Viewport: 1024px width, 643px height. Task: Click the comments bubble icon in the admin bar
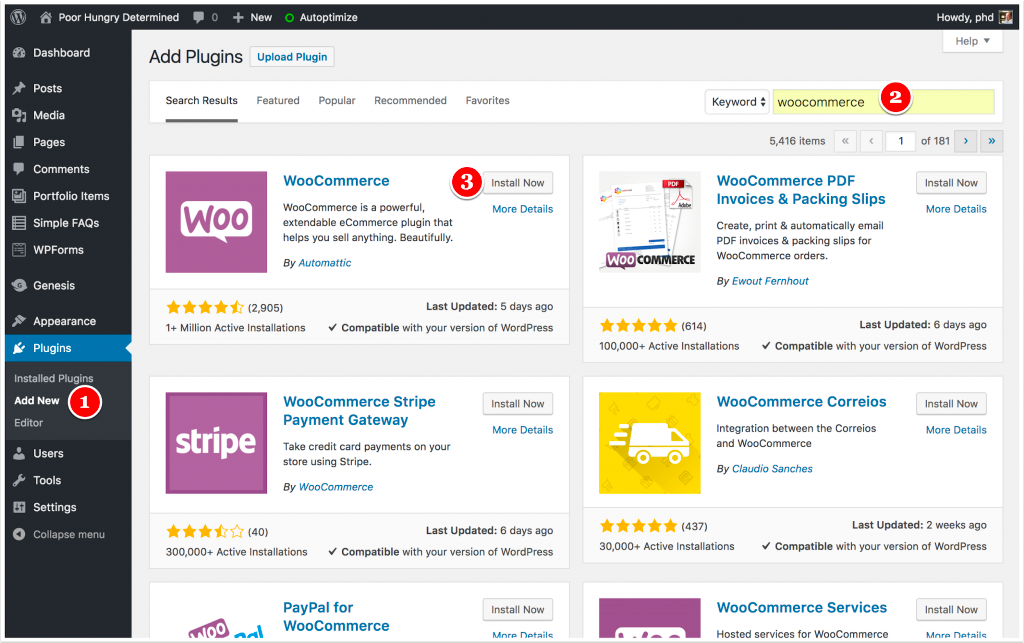coord(199,16)
